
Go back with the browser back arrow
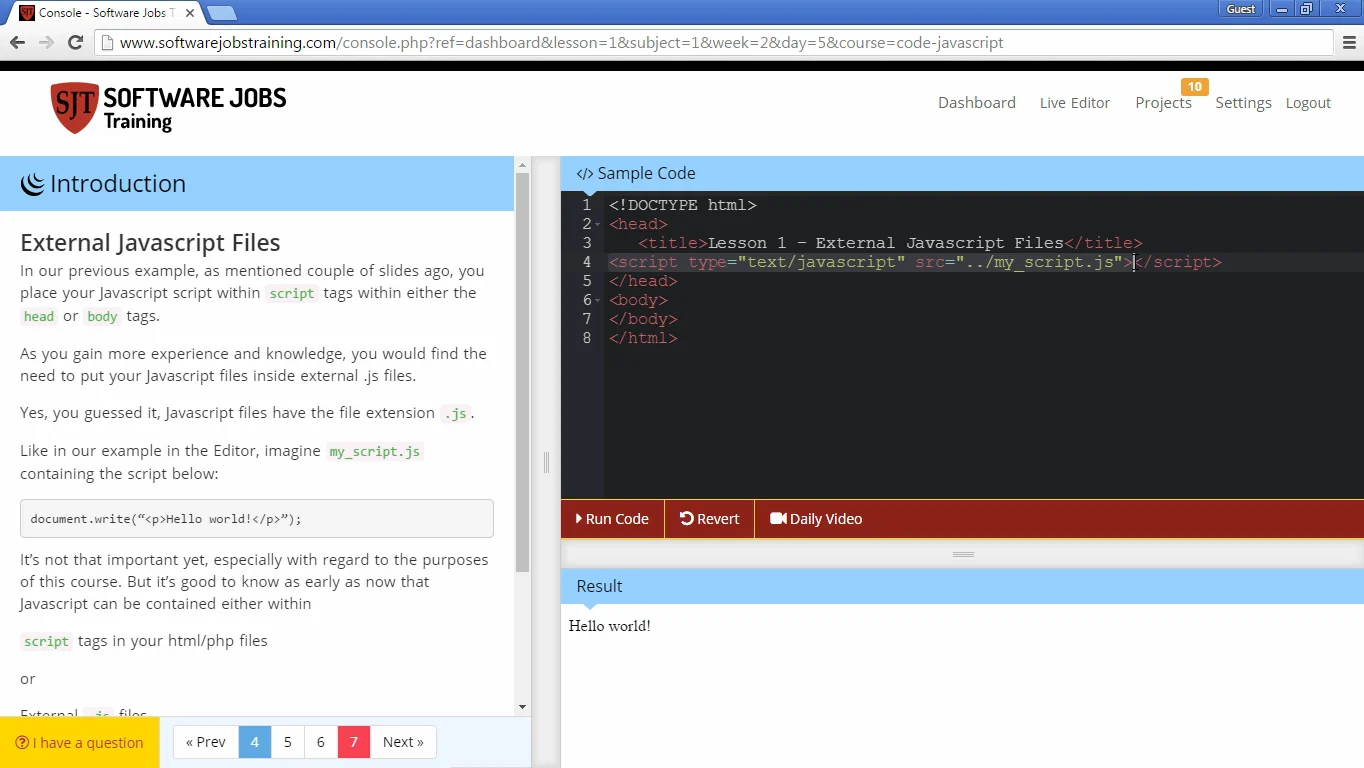[17, 43]
